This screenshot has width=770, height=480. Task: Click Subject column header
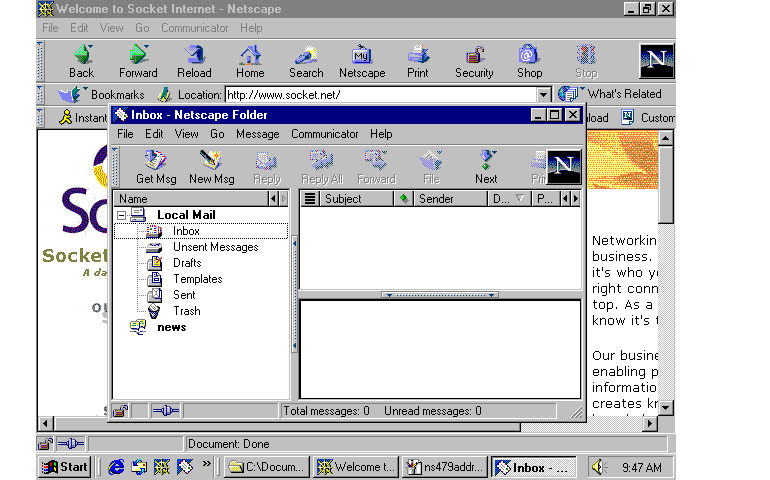click(x=356, y=199)
